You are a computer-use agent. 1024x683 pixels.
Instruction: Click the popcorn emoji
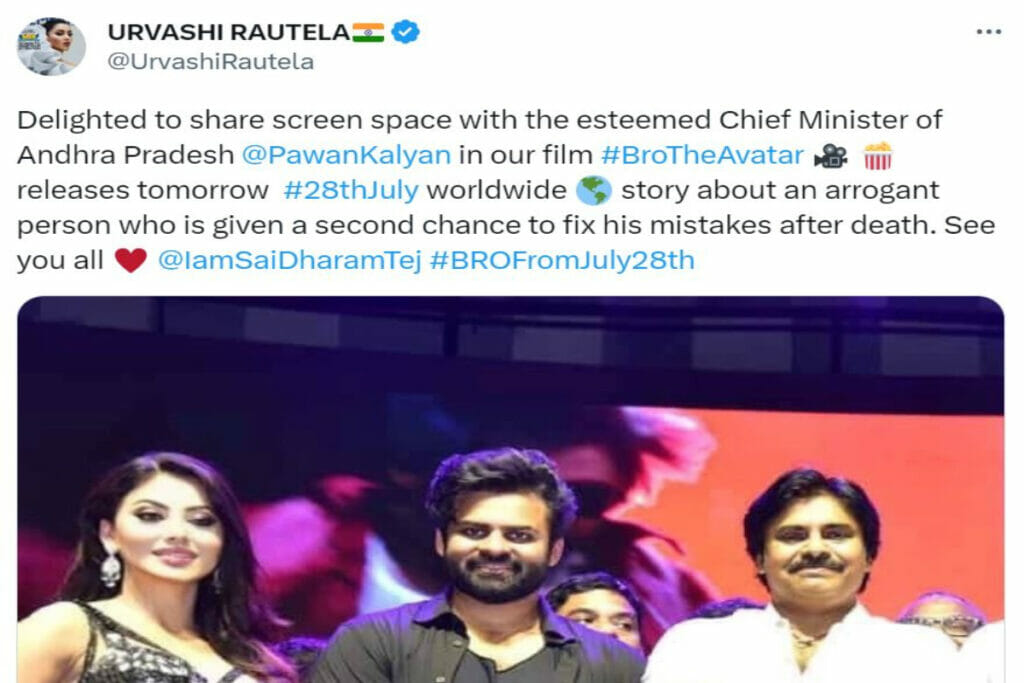878,155
